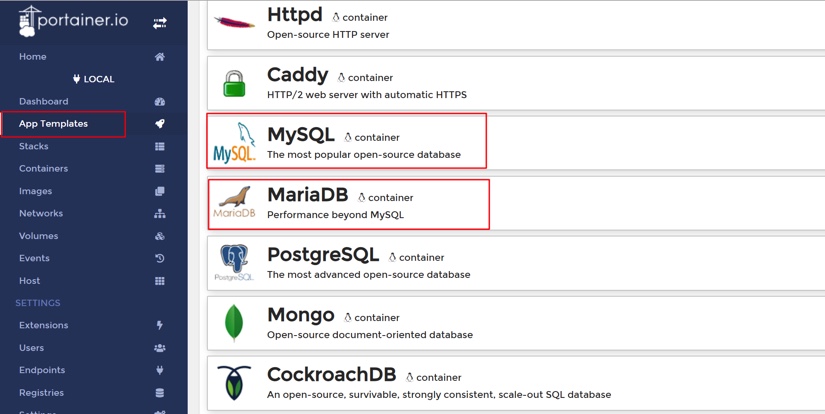The image size is (825, 414).
Task: Click the Events history icon
Action: click(x=160, y=259)
